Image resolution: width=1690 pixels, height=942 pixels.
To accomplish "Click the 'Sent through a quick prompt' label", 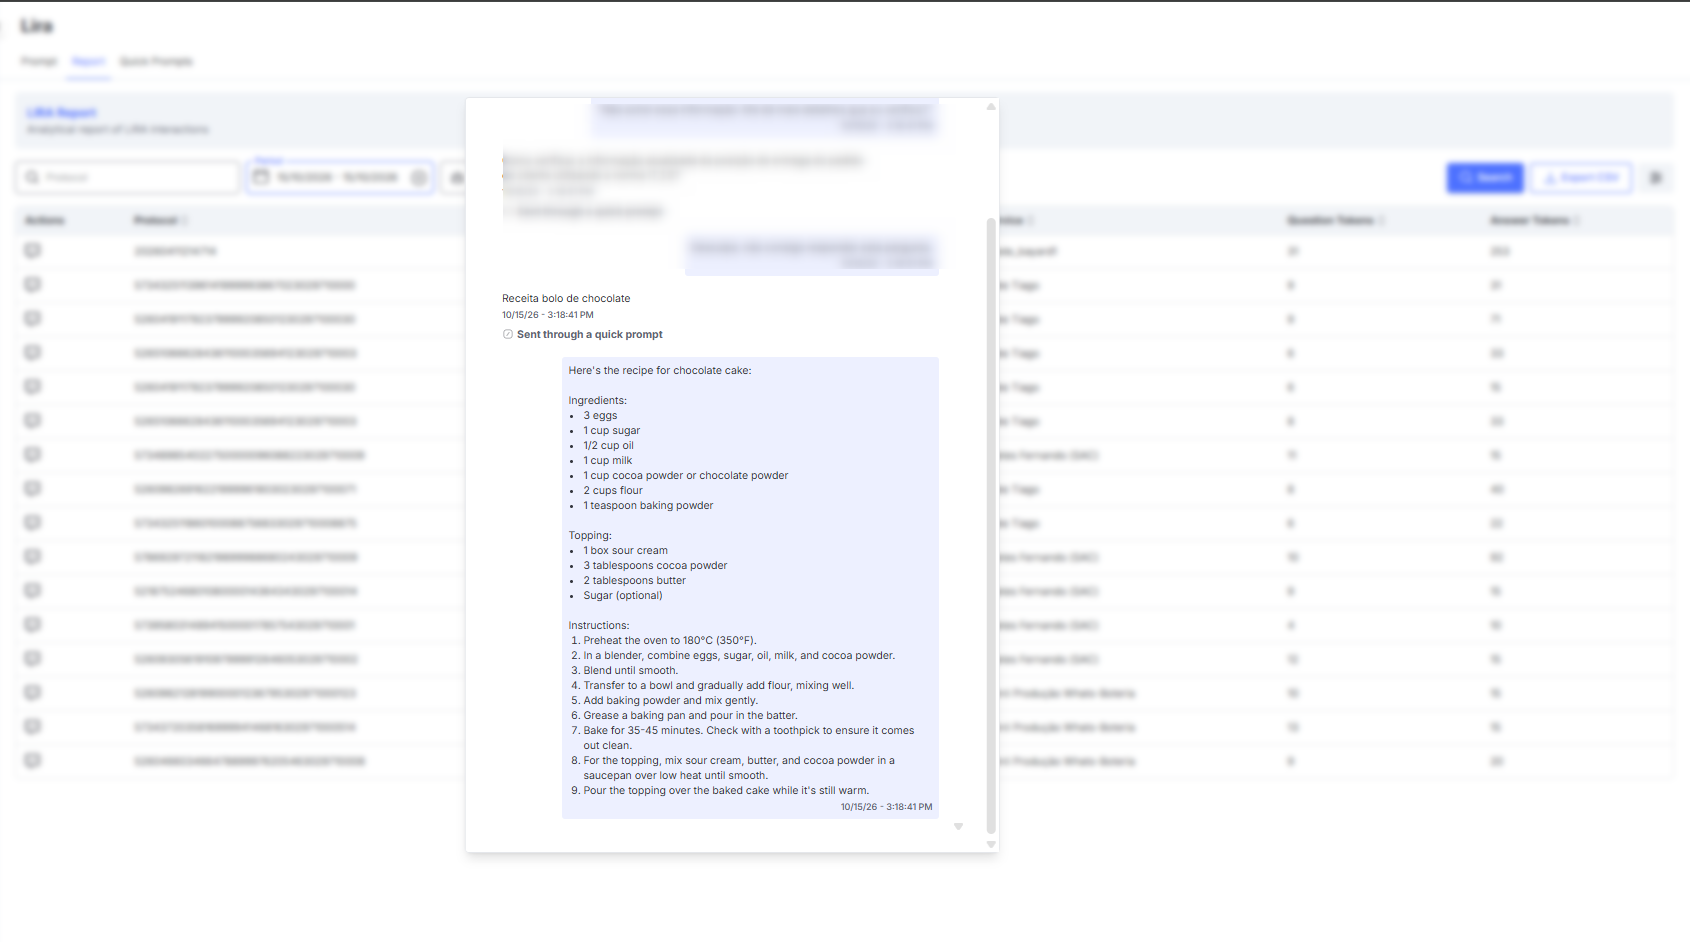I will [590, 335].
